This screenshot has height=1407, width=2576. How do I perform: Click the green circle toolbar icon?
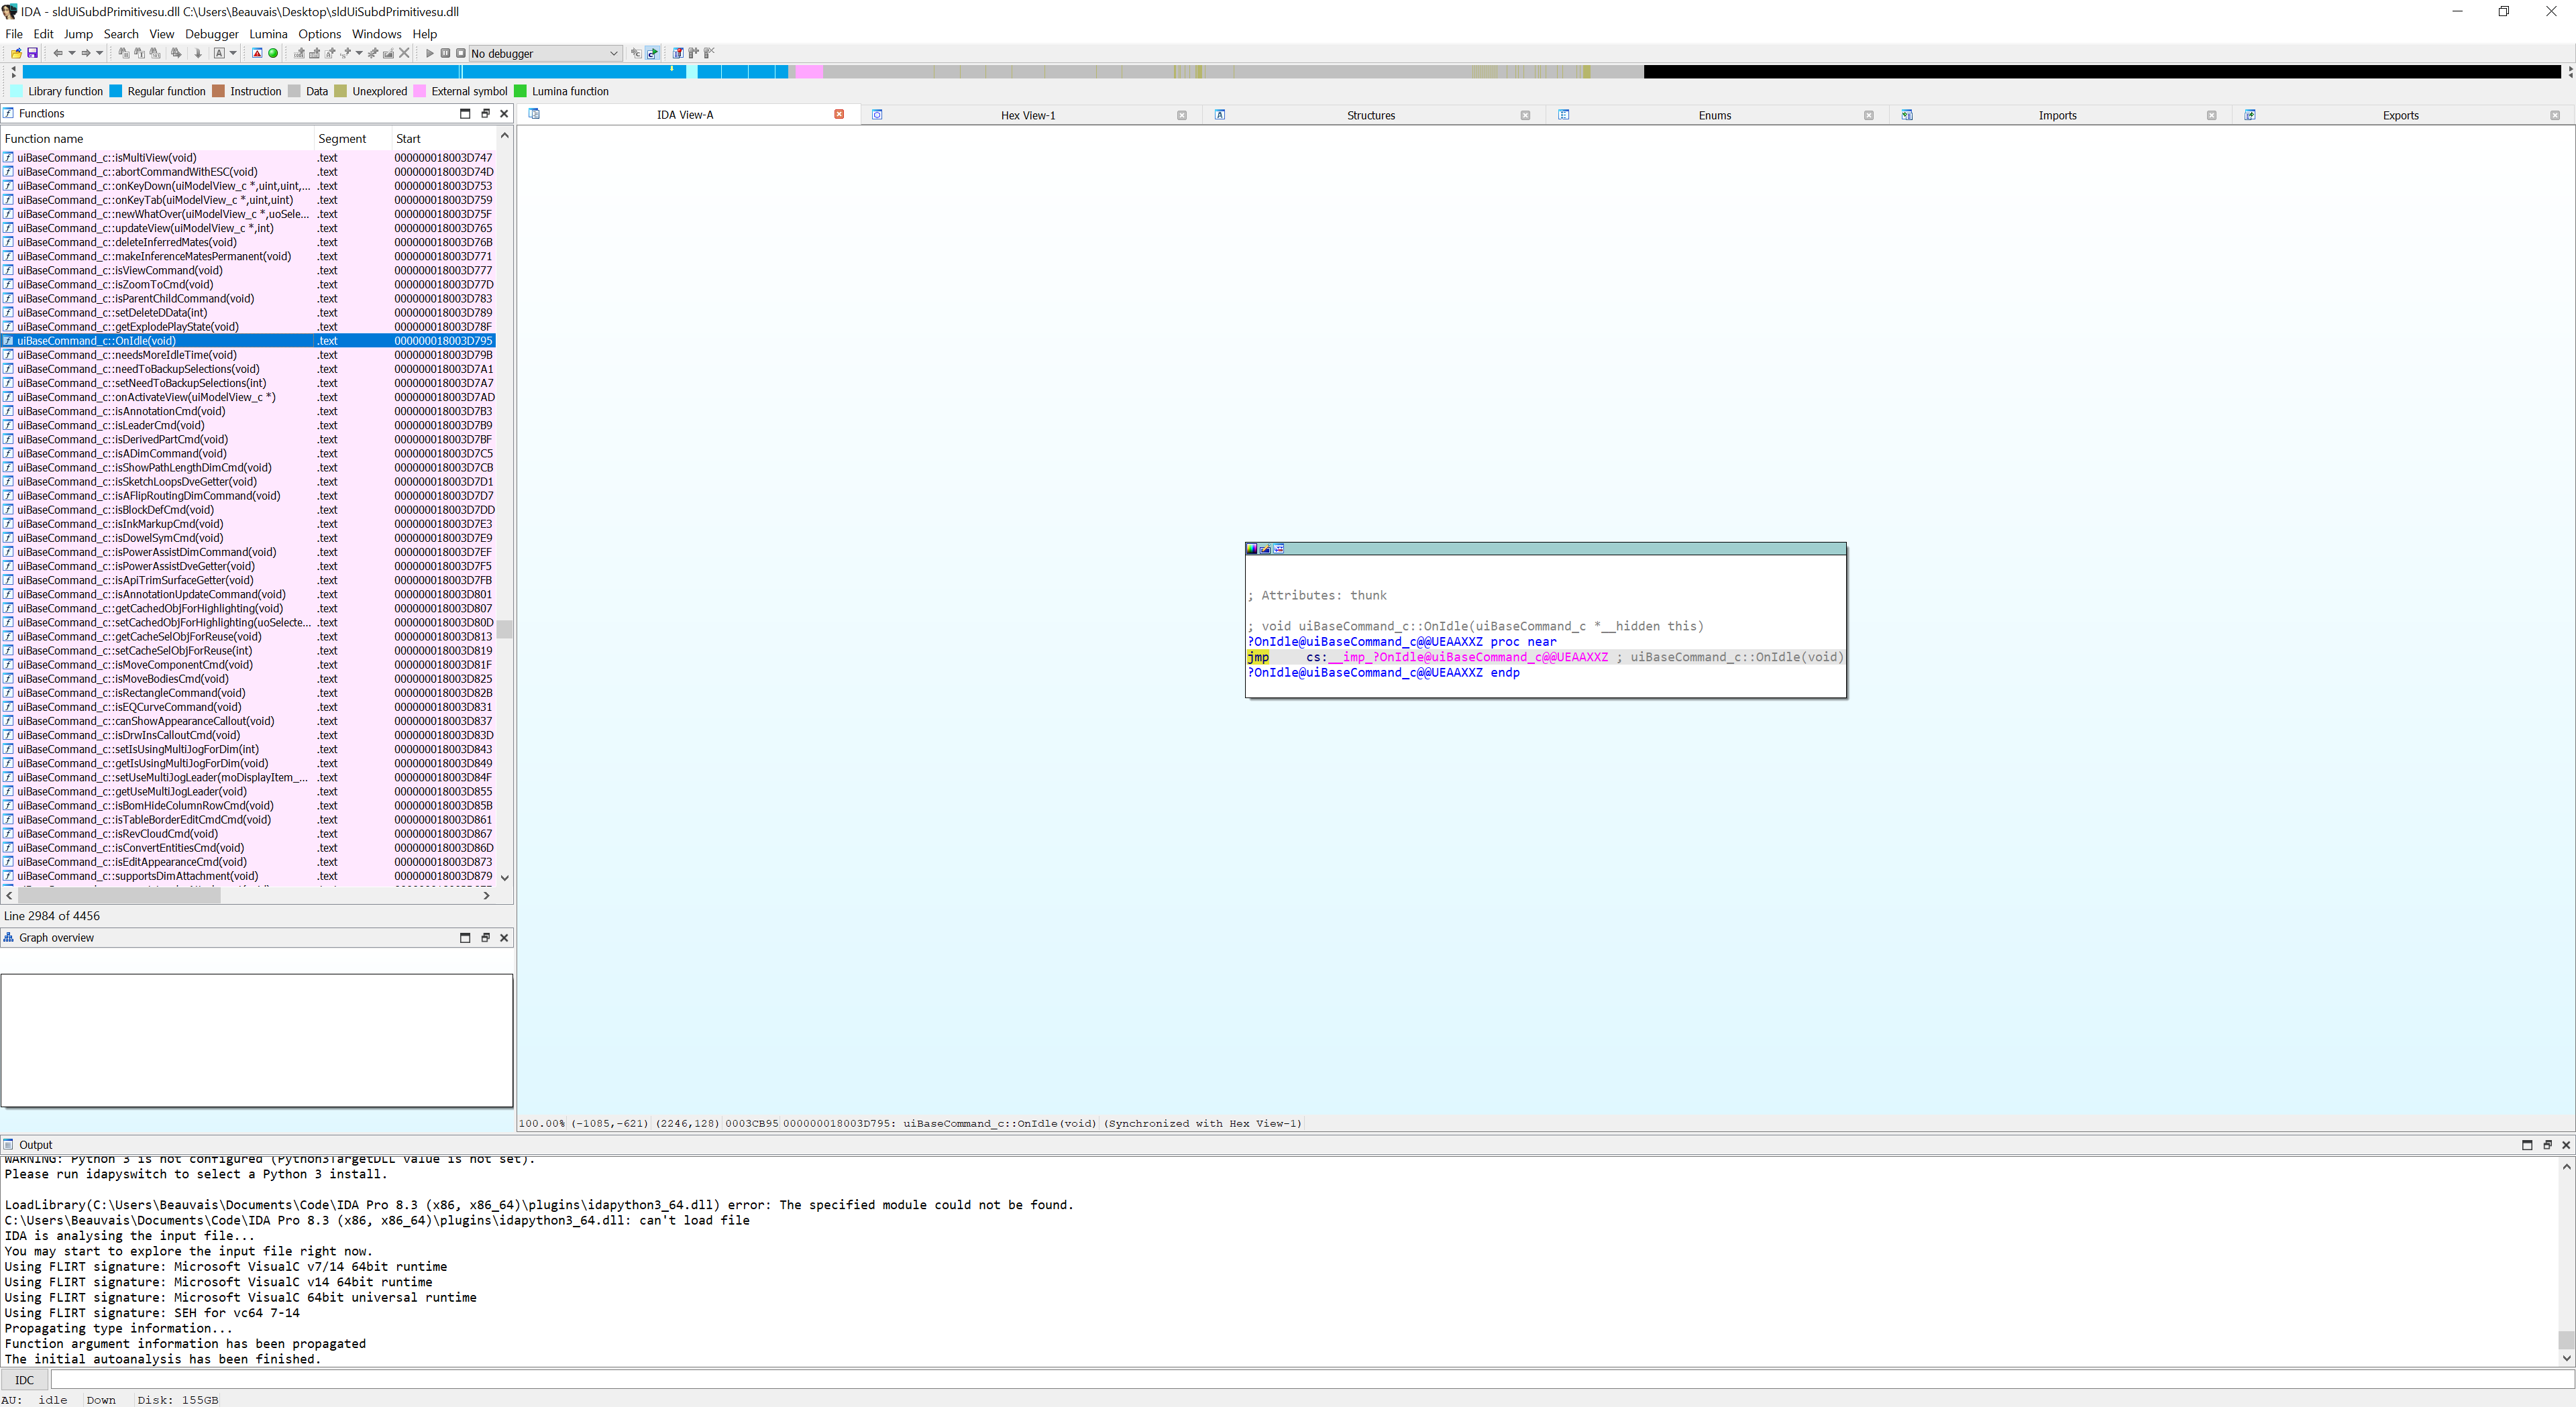(x=273, y=53)
